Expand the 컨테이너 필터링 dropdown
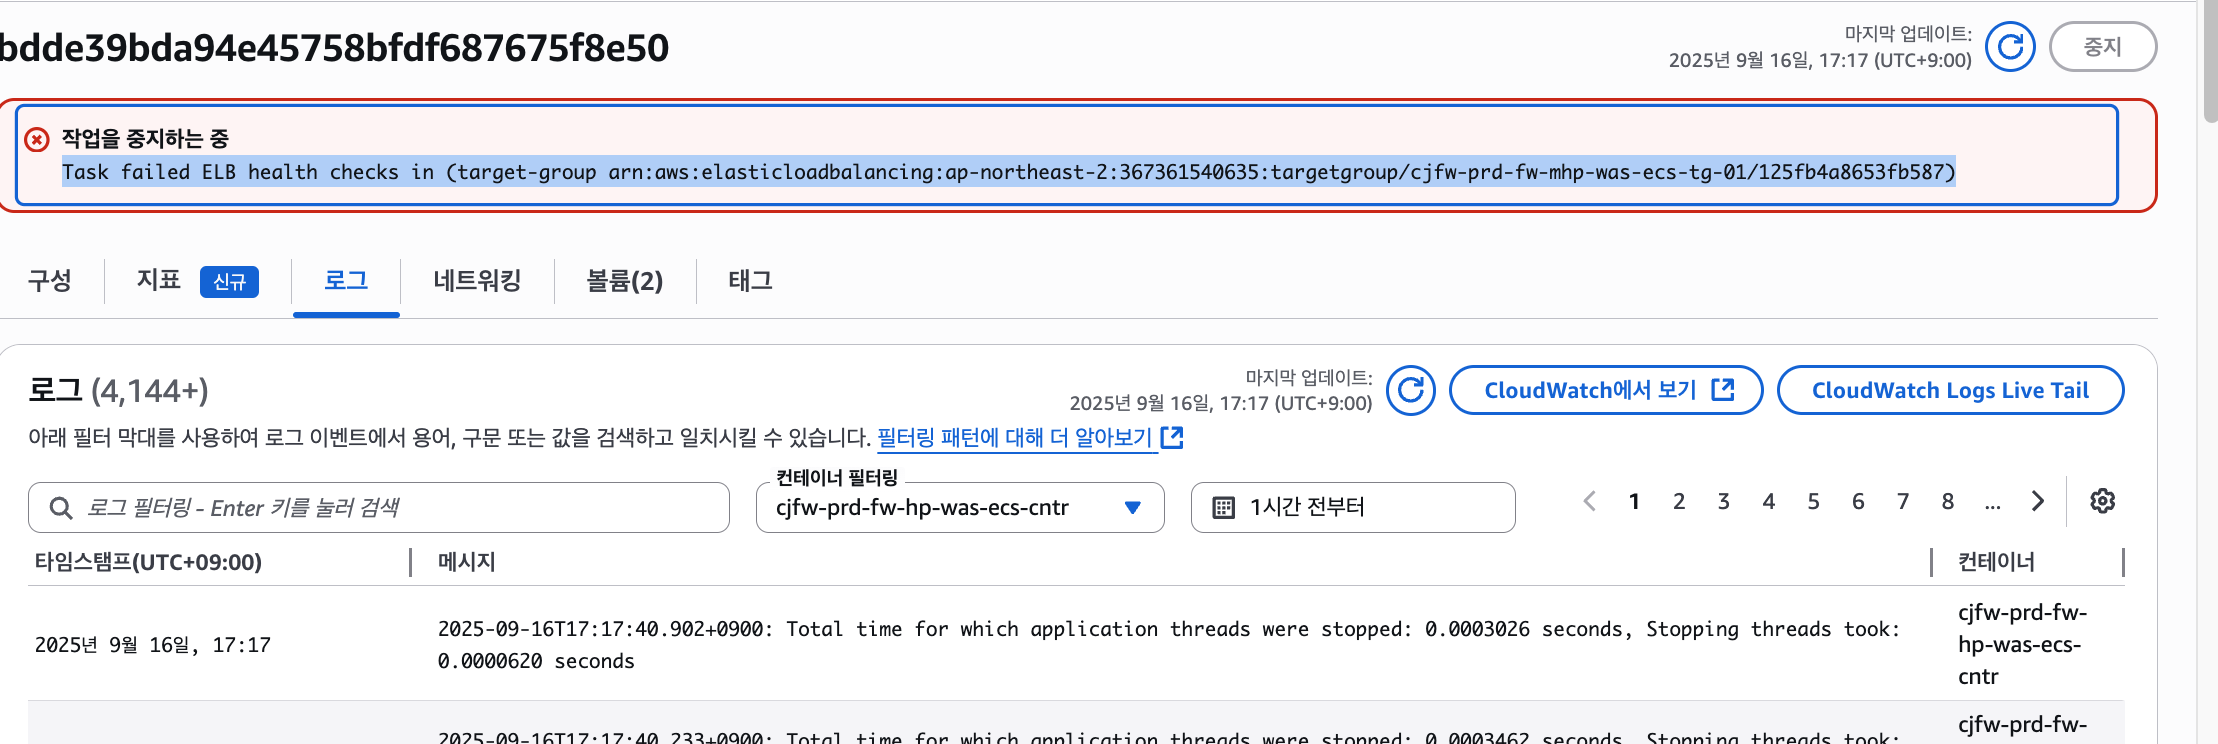The height and width of the screenshot is (744, 2218). pyautogui.click(x=960, y=508)
